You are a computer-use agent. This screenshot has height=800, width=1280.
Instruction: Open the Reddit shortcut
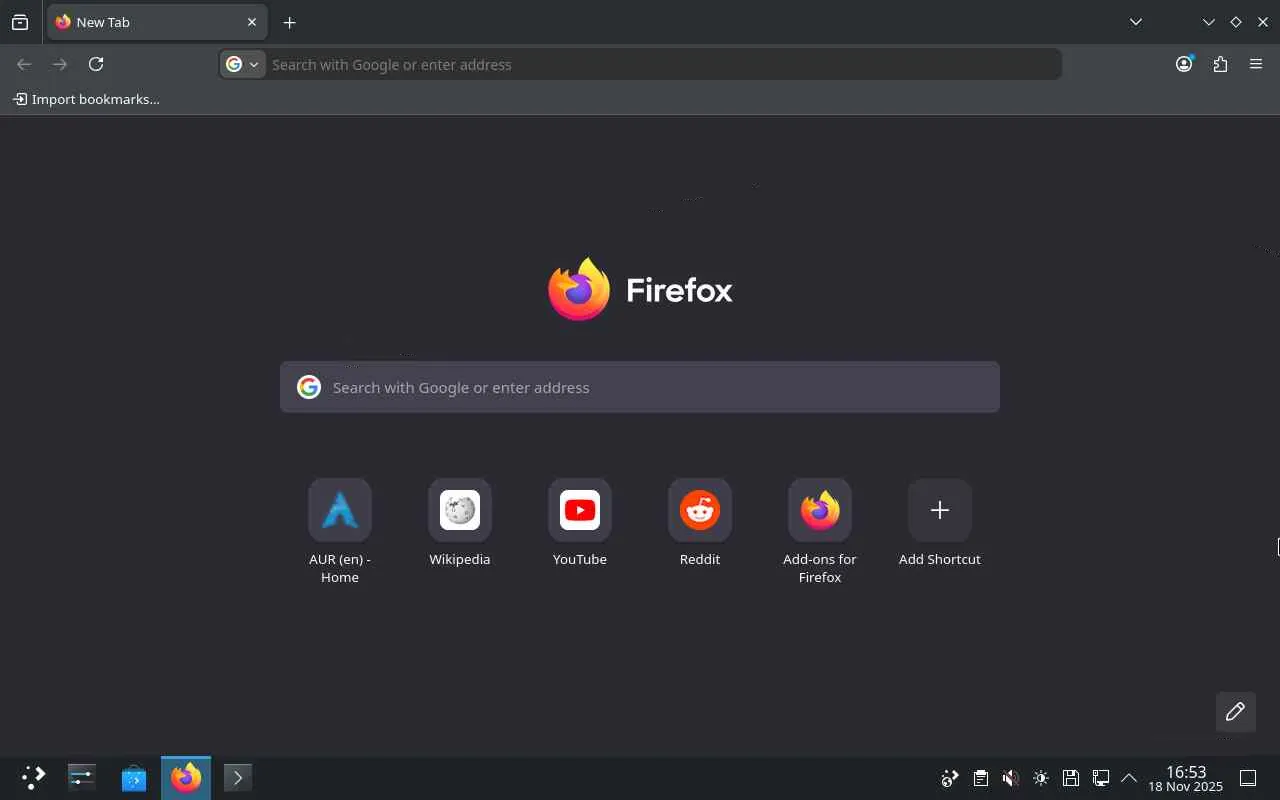pyautogui.click(x=700, y=522)
